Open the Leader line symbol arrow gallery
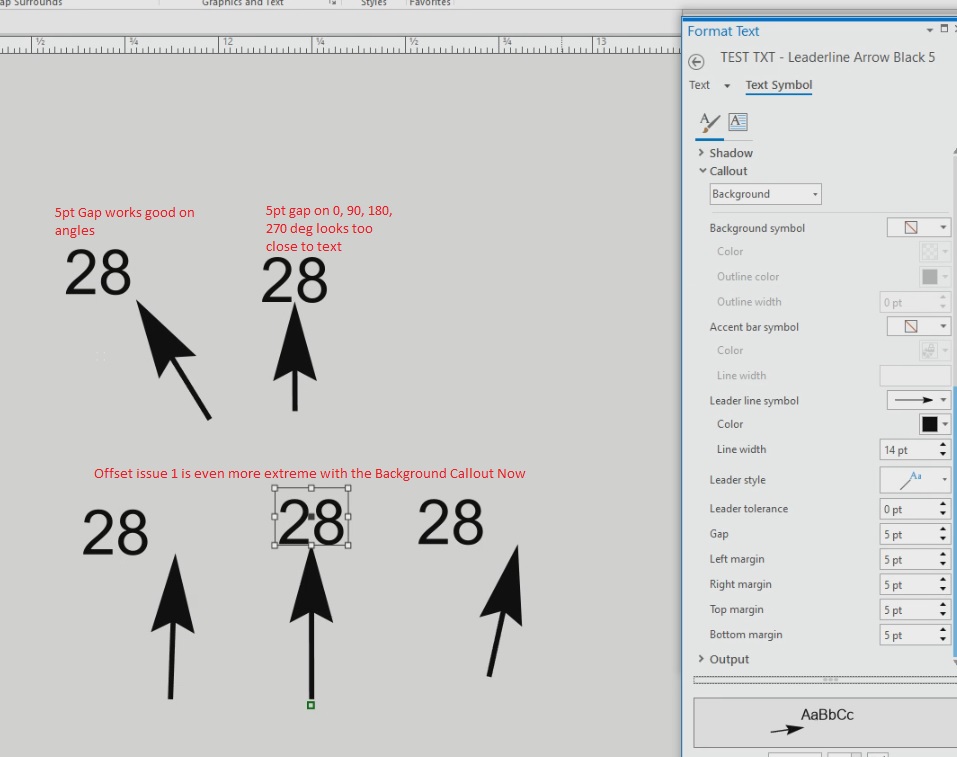 point(916,400)
